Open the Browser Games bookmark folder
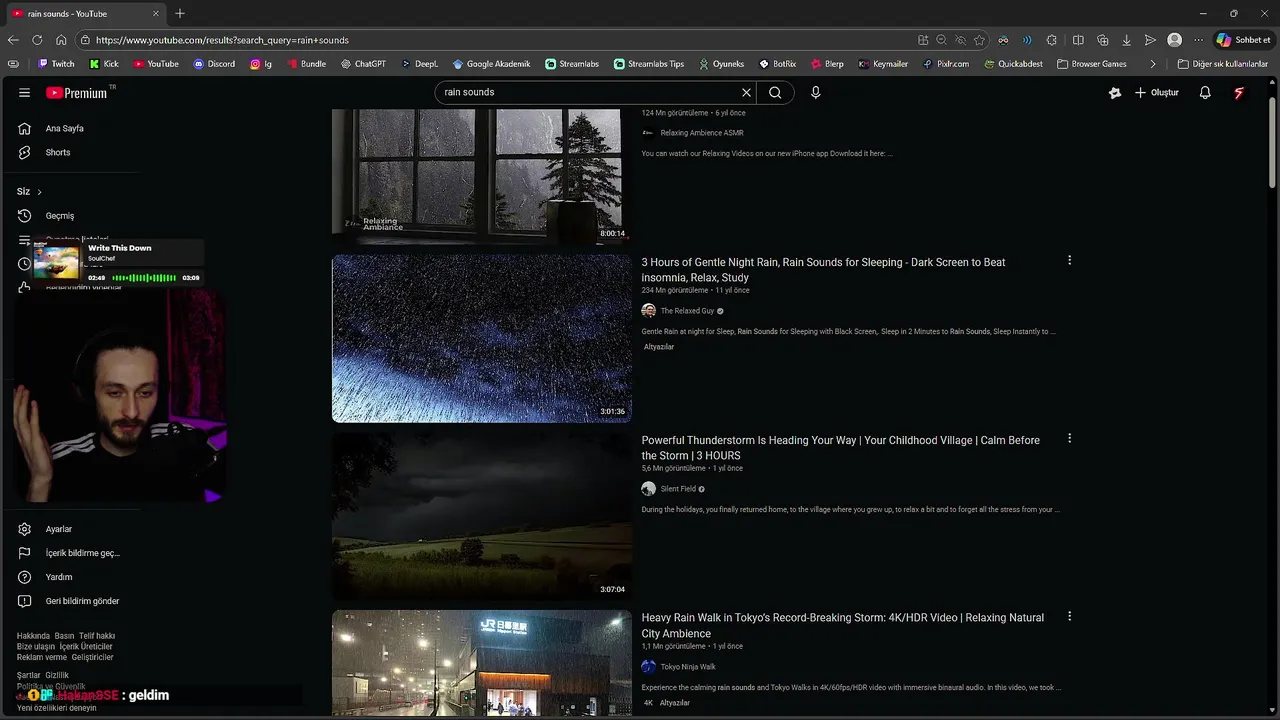Viewport: 1280px width, 720px height. (1092, 64)
